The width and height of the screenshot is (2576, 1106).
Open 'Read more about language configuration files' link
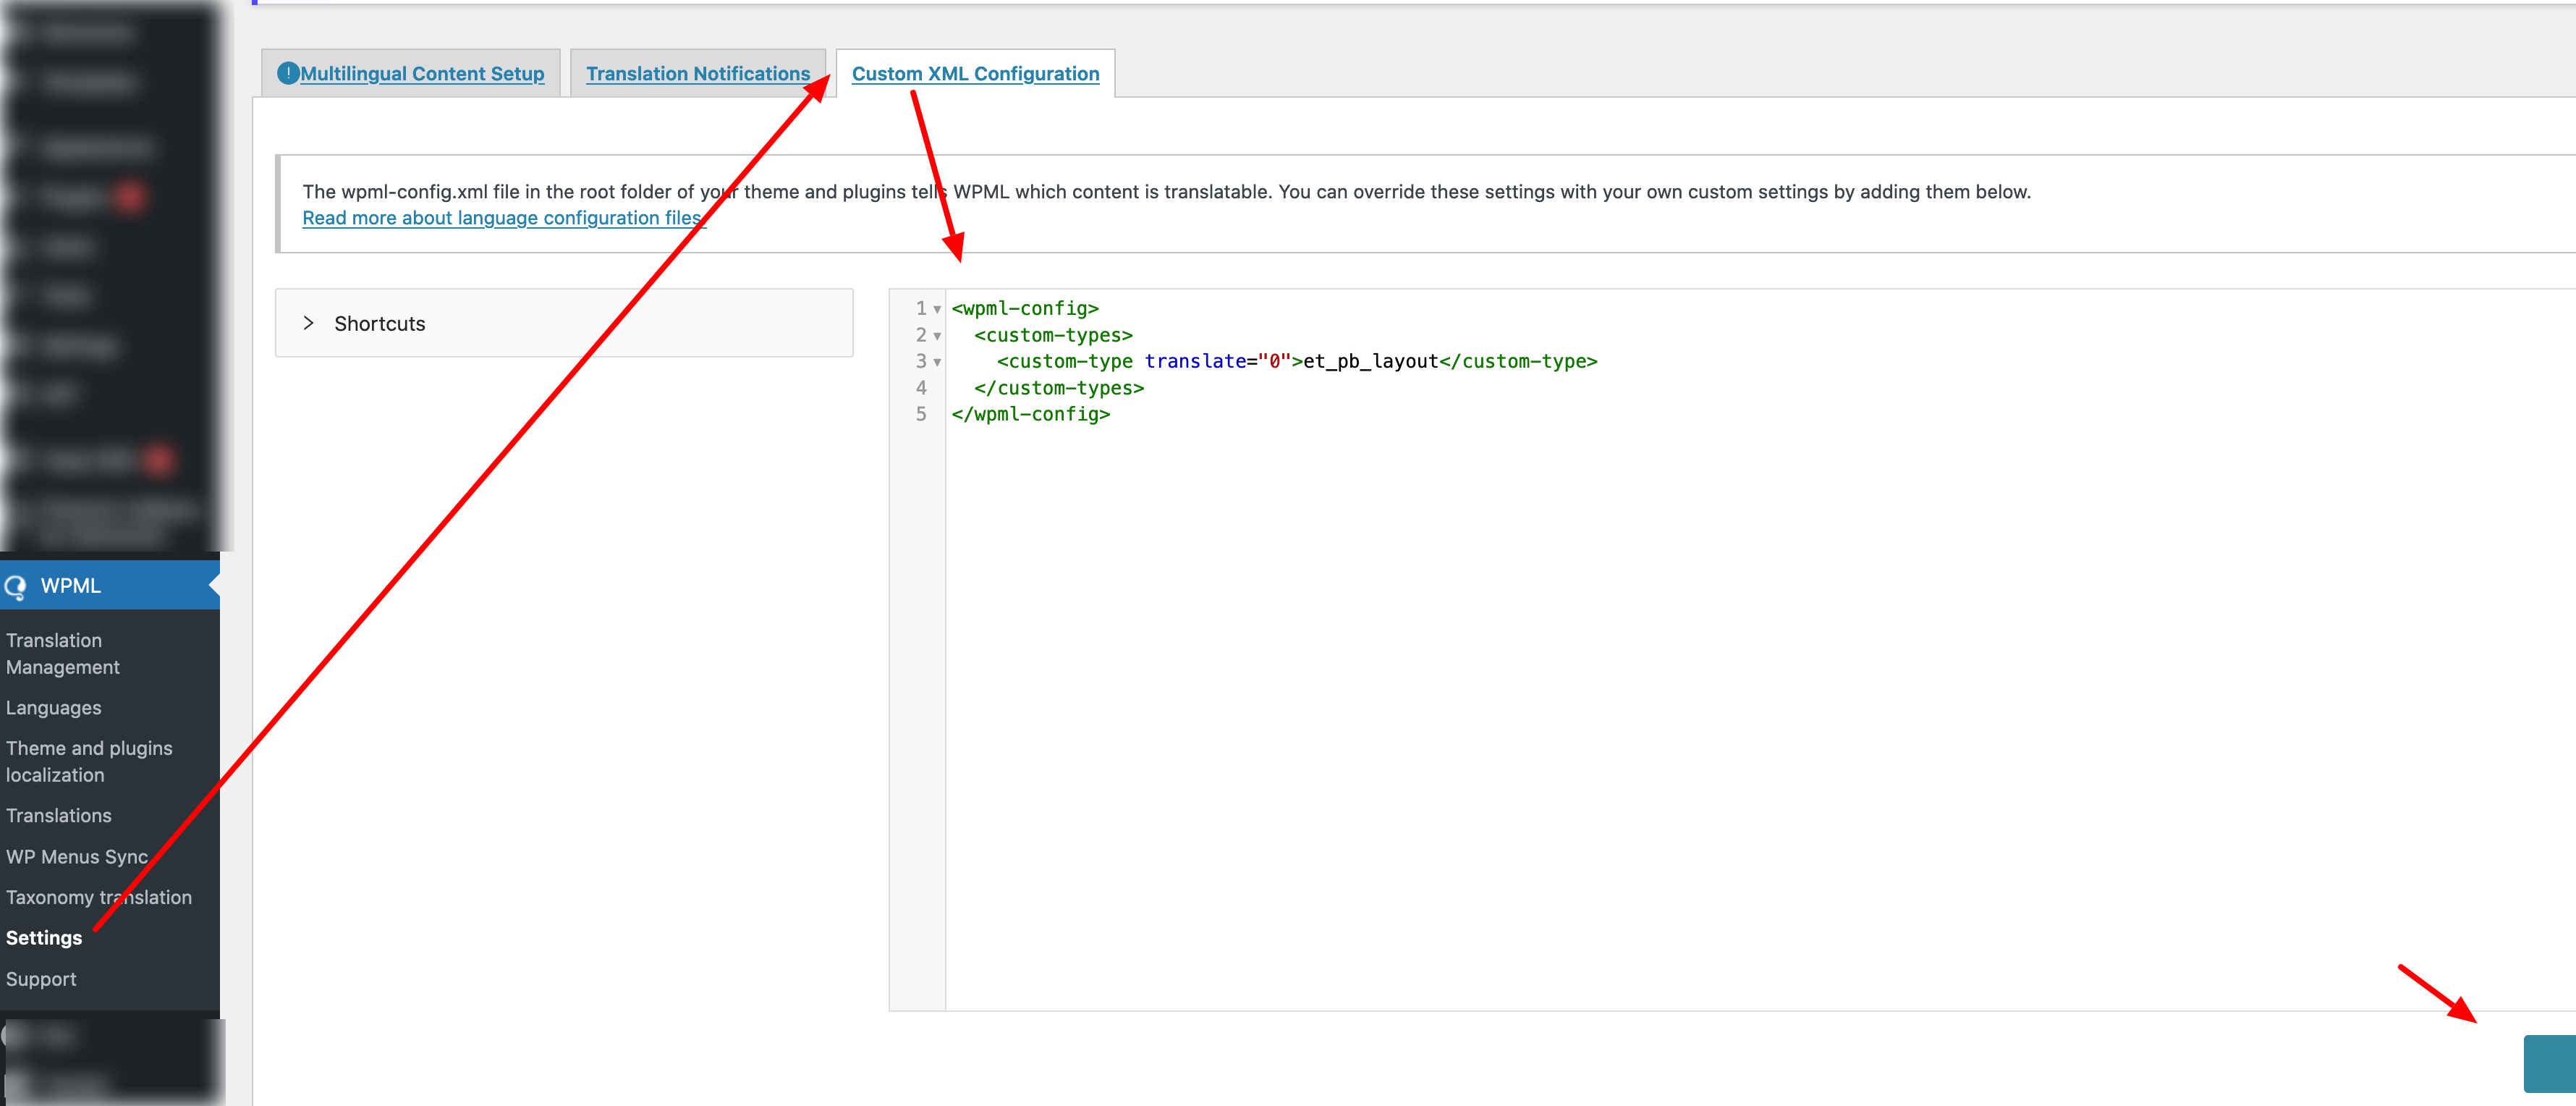click(x=504, y=218)
